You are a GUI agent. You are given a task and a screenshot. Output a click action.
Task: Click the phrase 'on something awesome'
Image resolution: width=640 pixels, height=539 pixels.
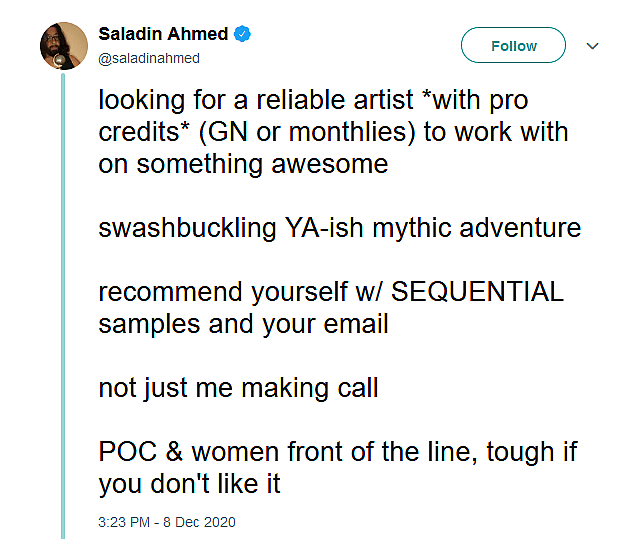pyautogui.click(x=243, y=164)
